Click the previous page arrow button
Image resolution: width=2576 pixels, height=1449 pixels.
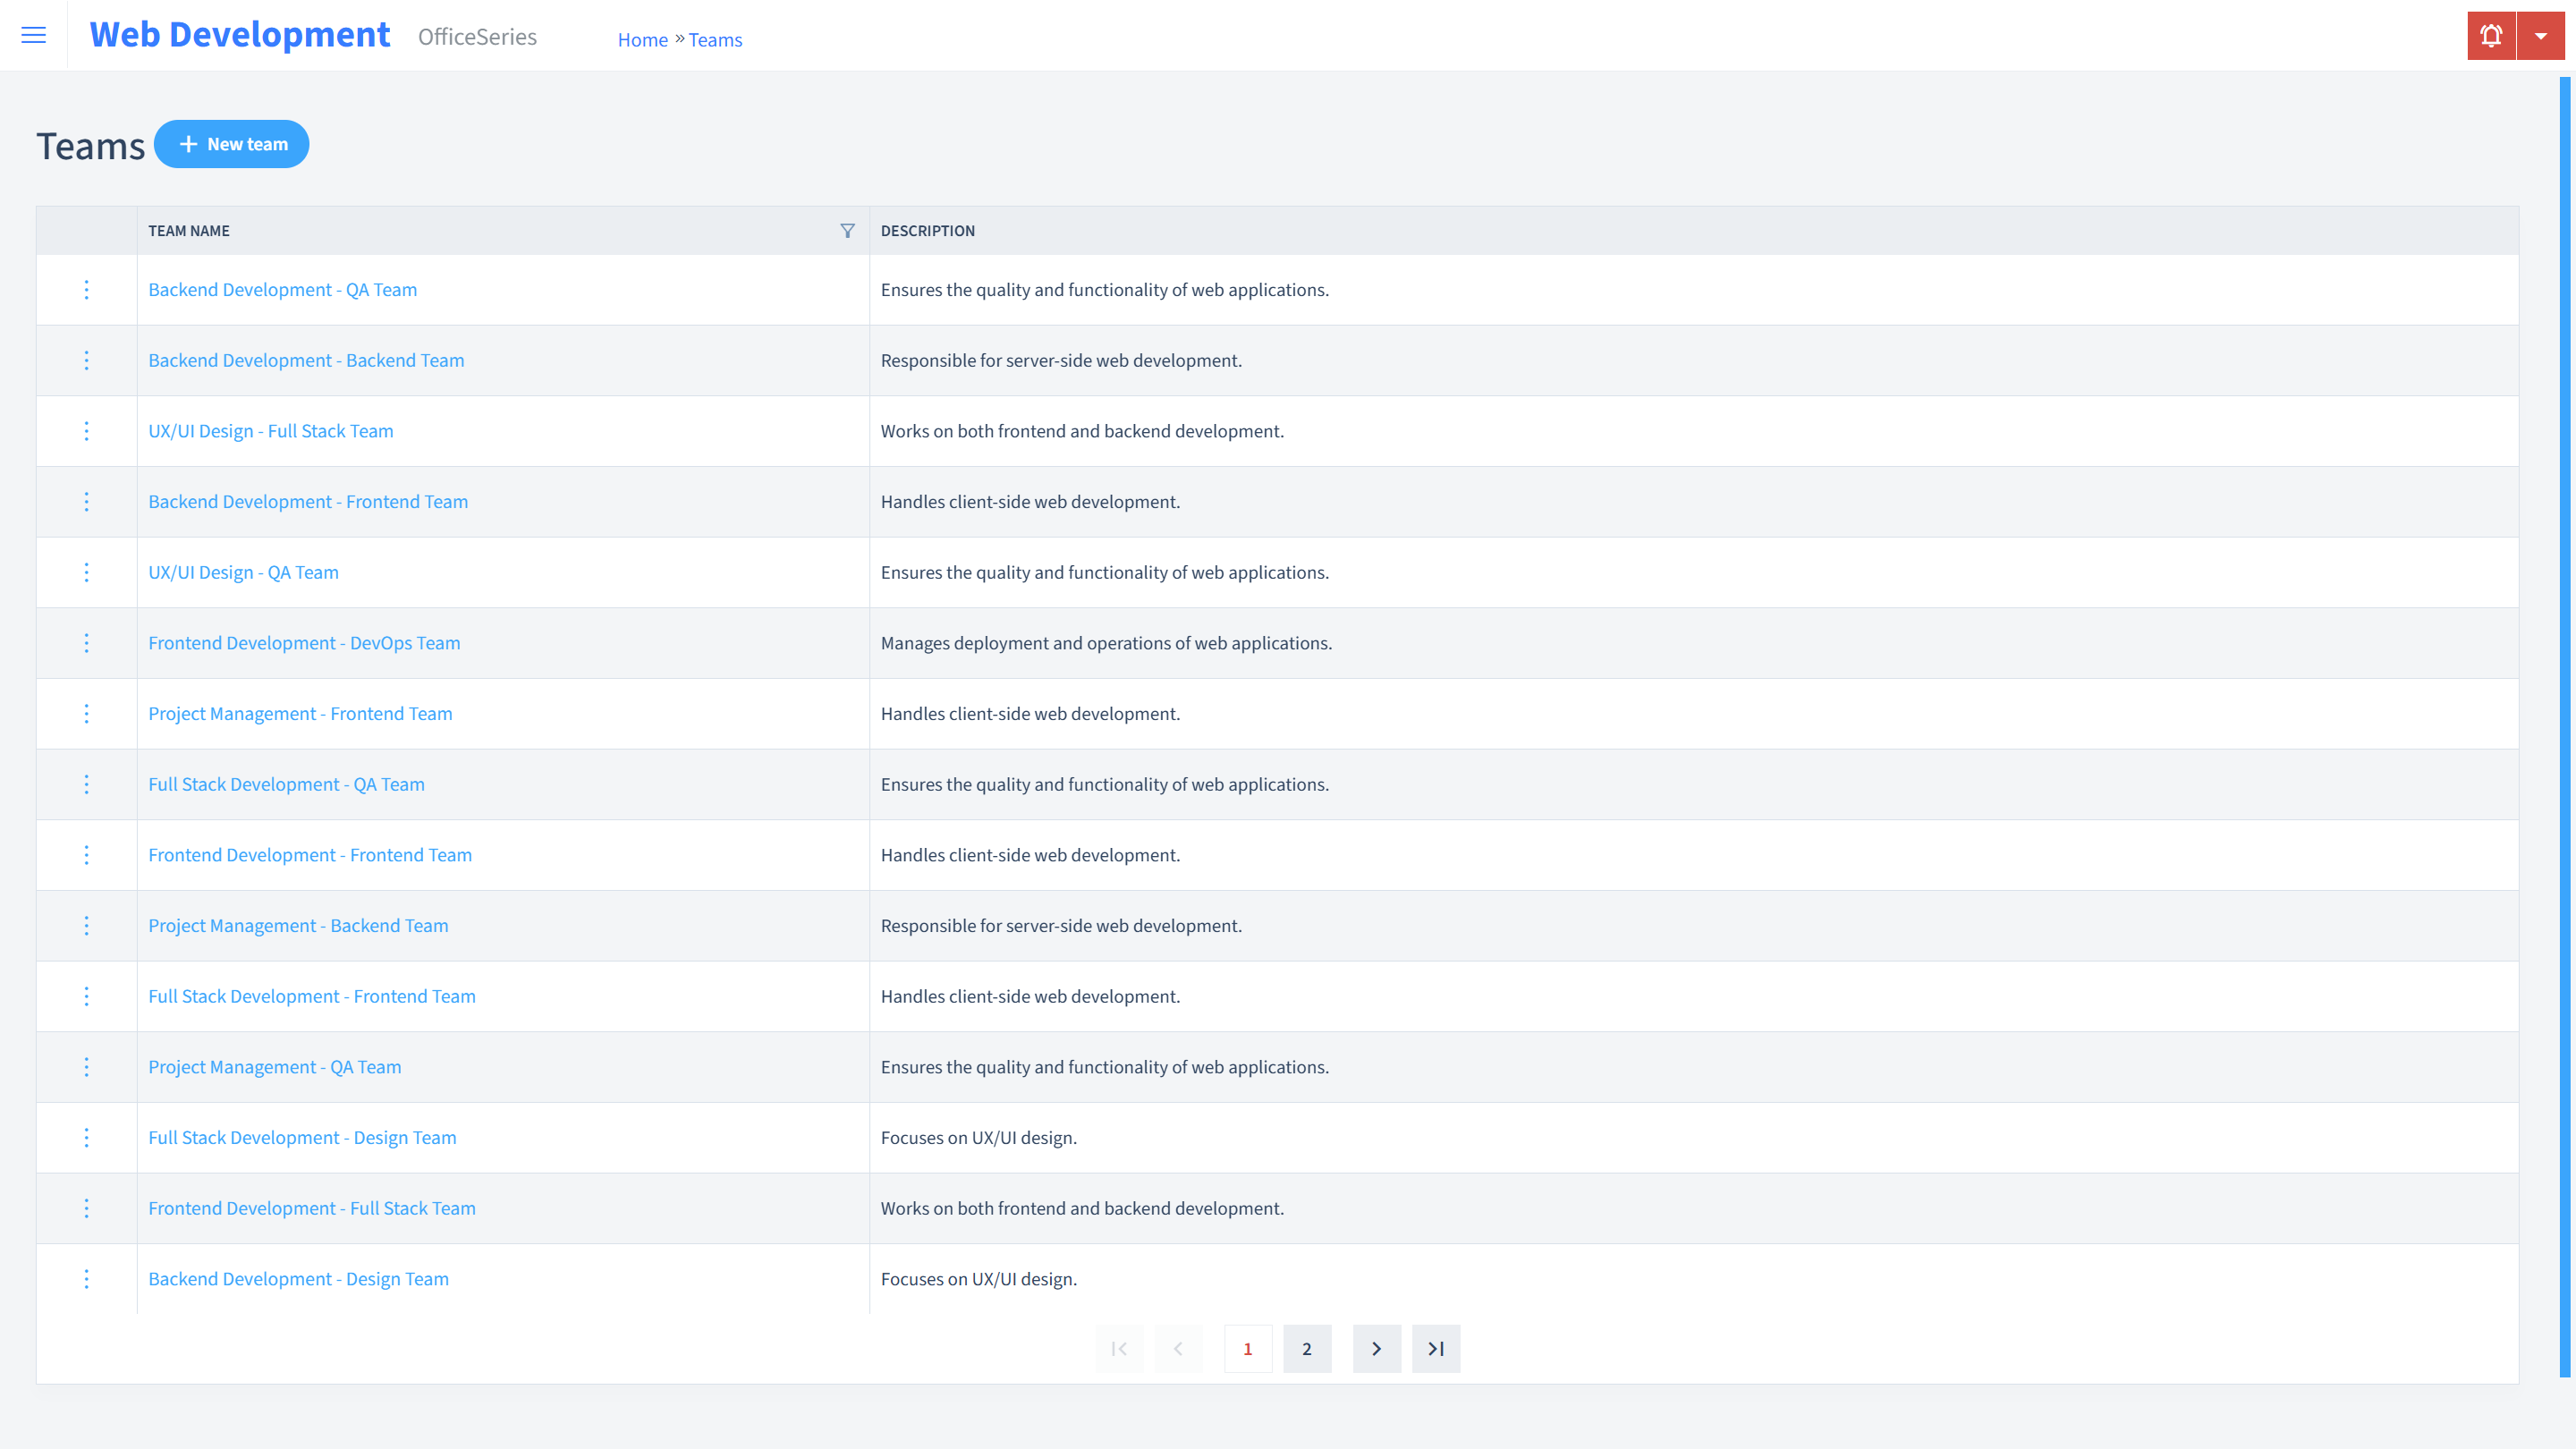coord(1178,1348)
